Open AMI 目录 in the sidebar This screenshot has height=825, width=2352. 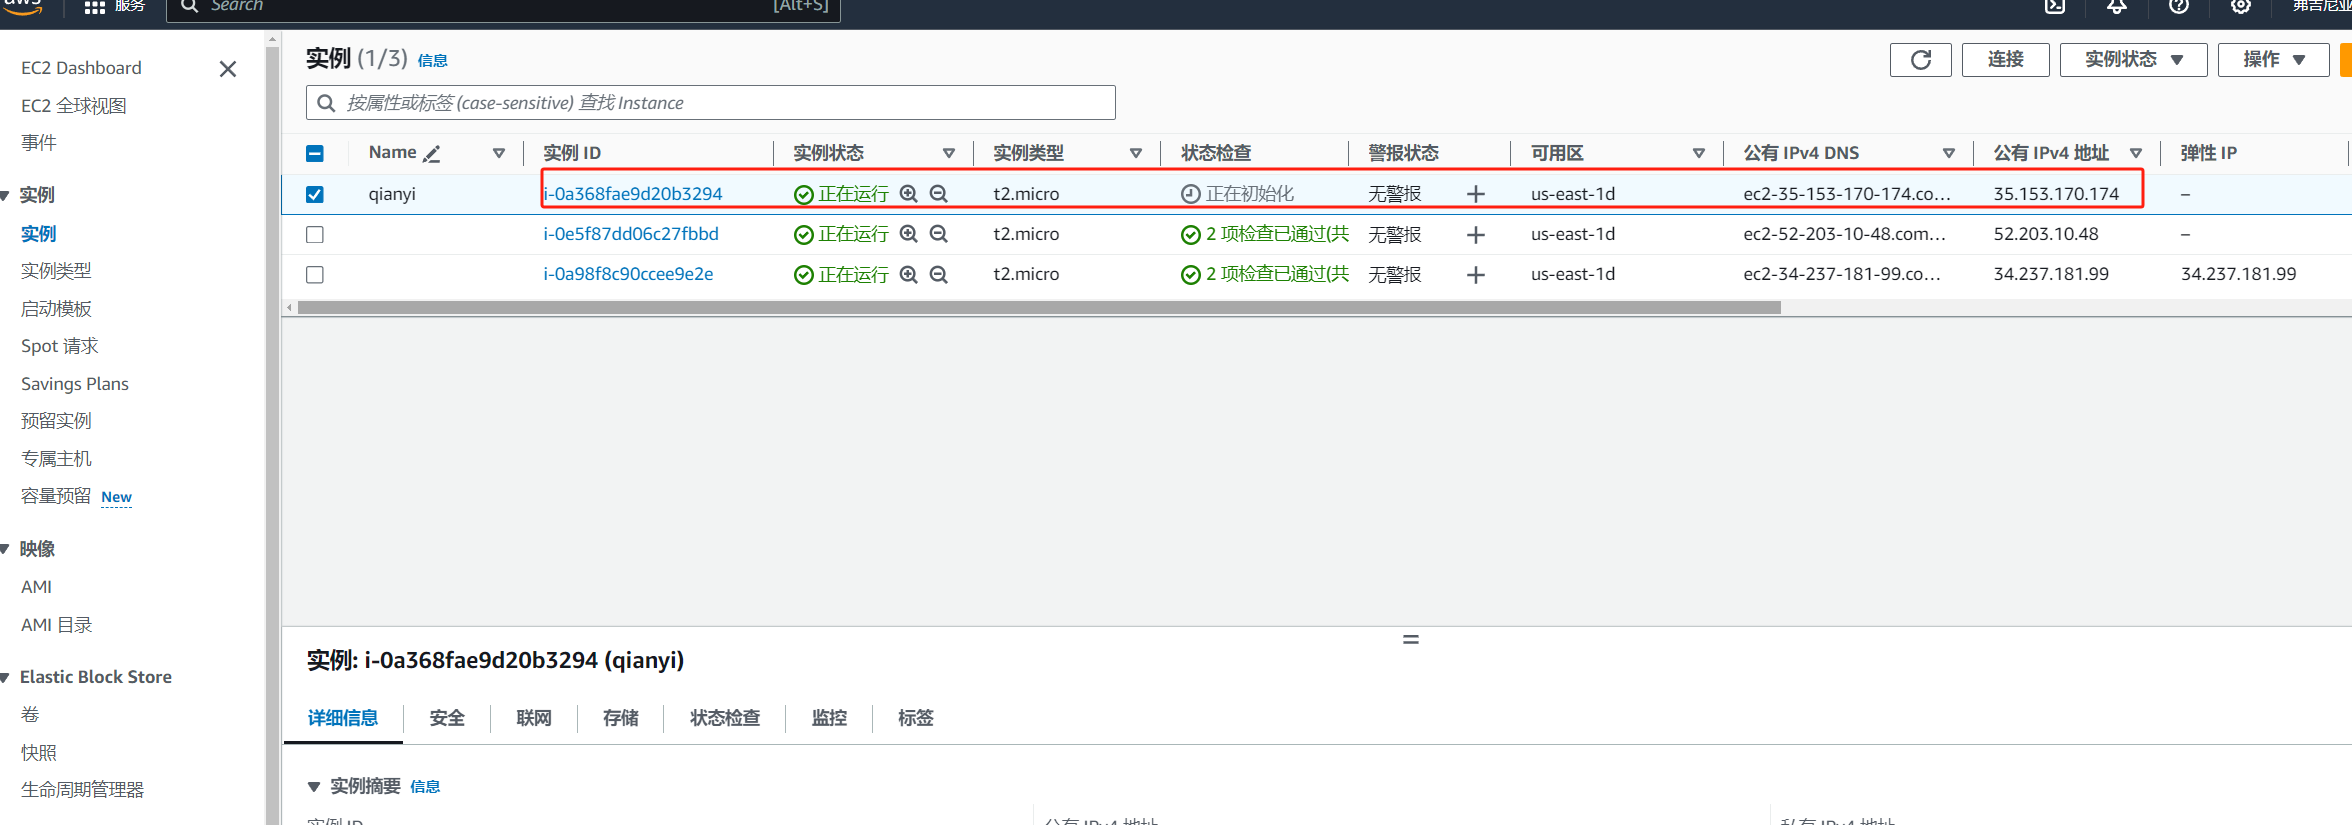click(57, 625)
